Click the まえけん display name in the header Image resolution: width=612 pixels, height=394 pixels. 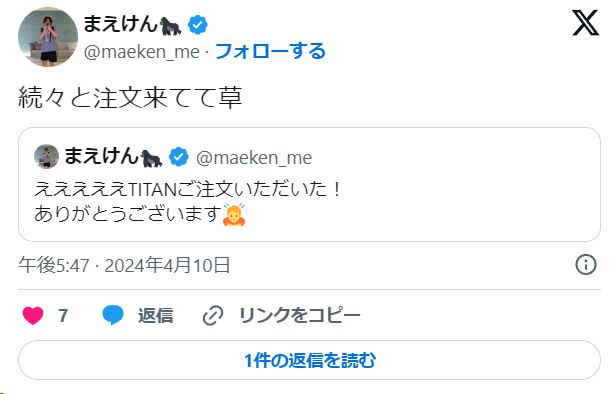(x=120, y=24)
